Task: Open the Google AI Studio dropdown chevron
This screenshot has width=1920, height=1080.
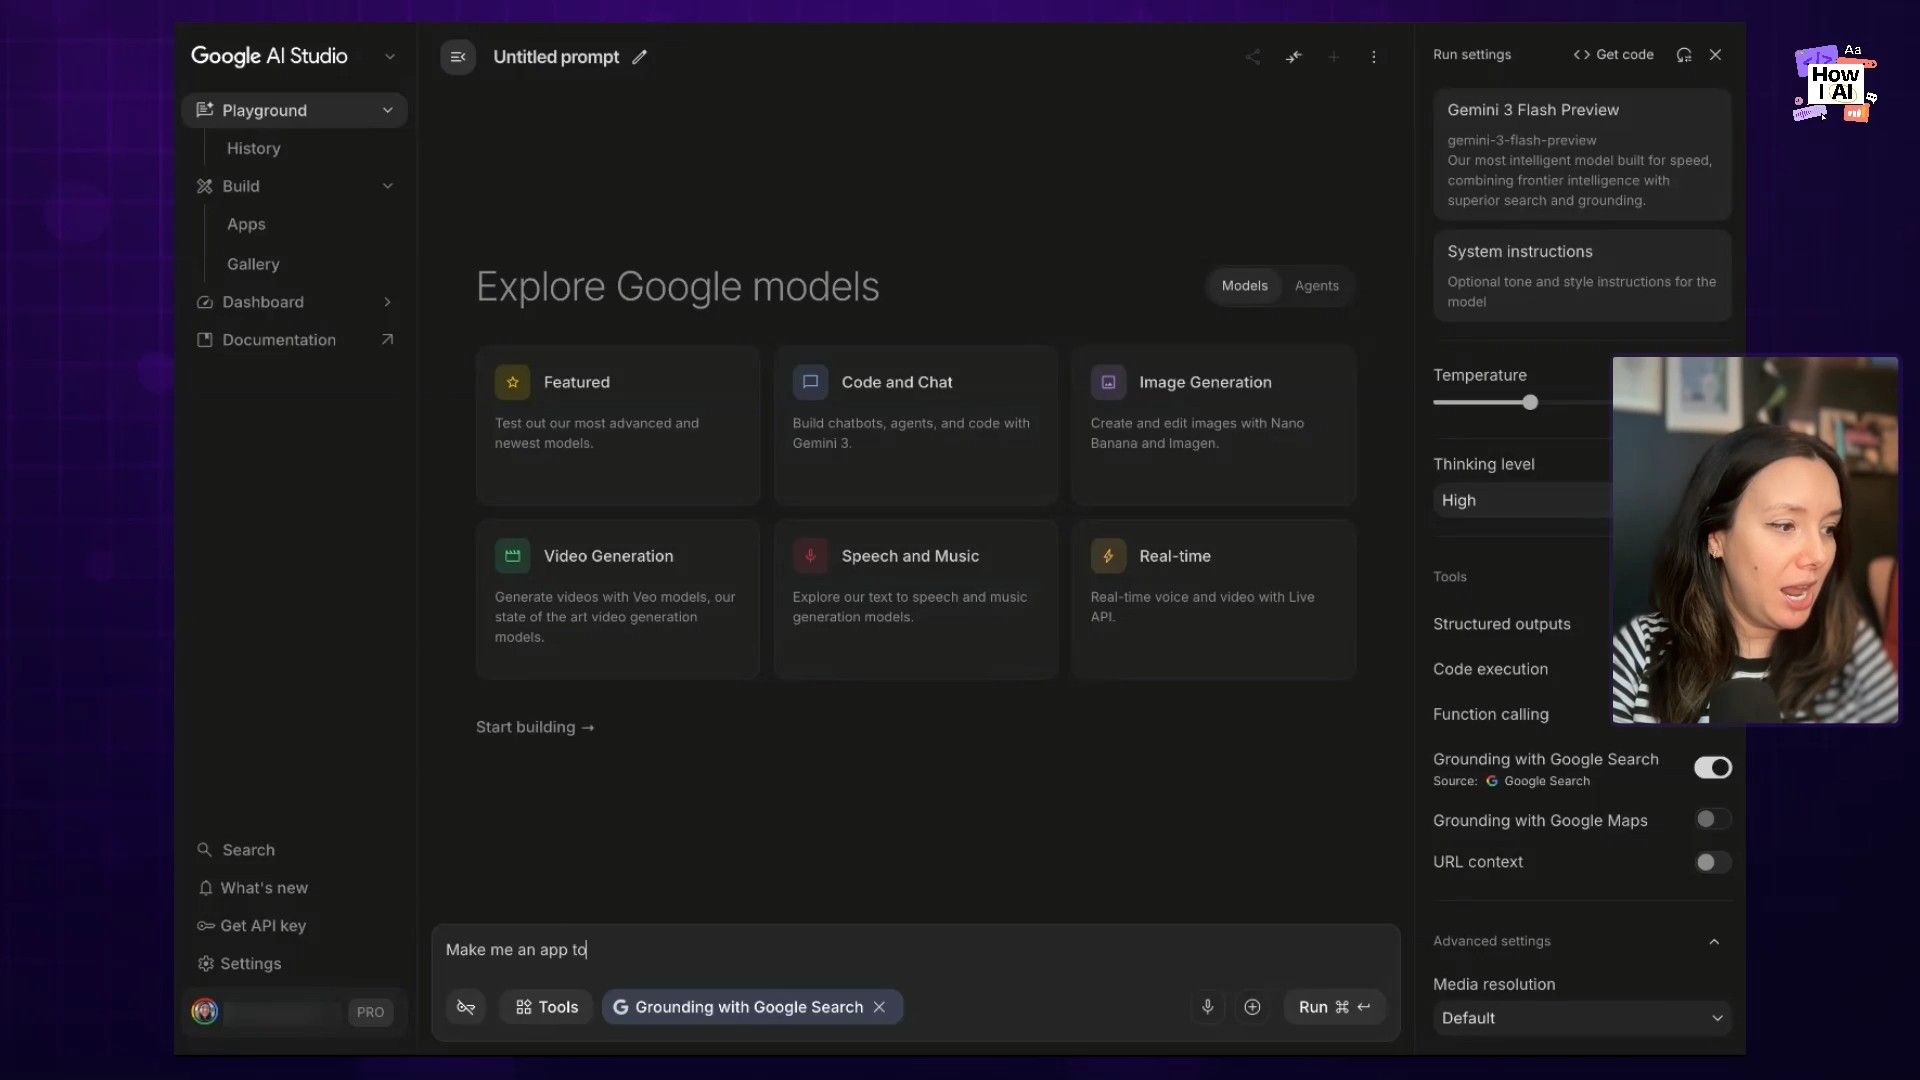Action: pyautogui.click(x=390, y=57)
